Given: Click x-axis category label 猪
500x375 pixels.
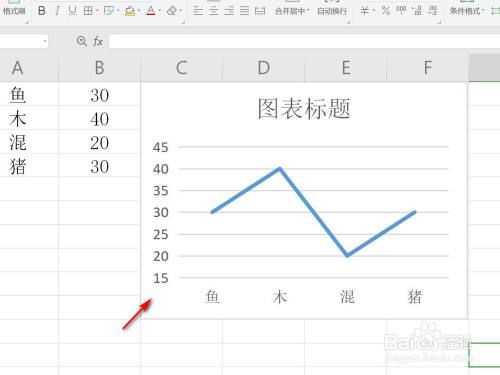Looking at the screenshot, I should click(415, 296).
